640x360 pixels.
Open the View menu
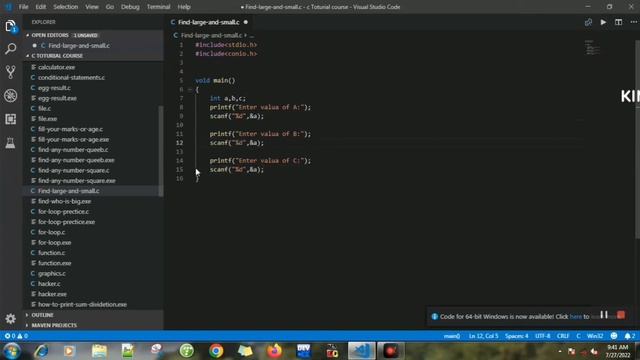[x=92, y=7]
